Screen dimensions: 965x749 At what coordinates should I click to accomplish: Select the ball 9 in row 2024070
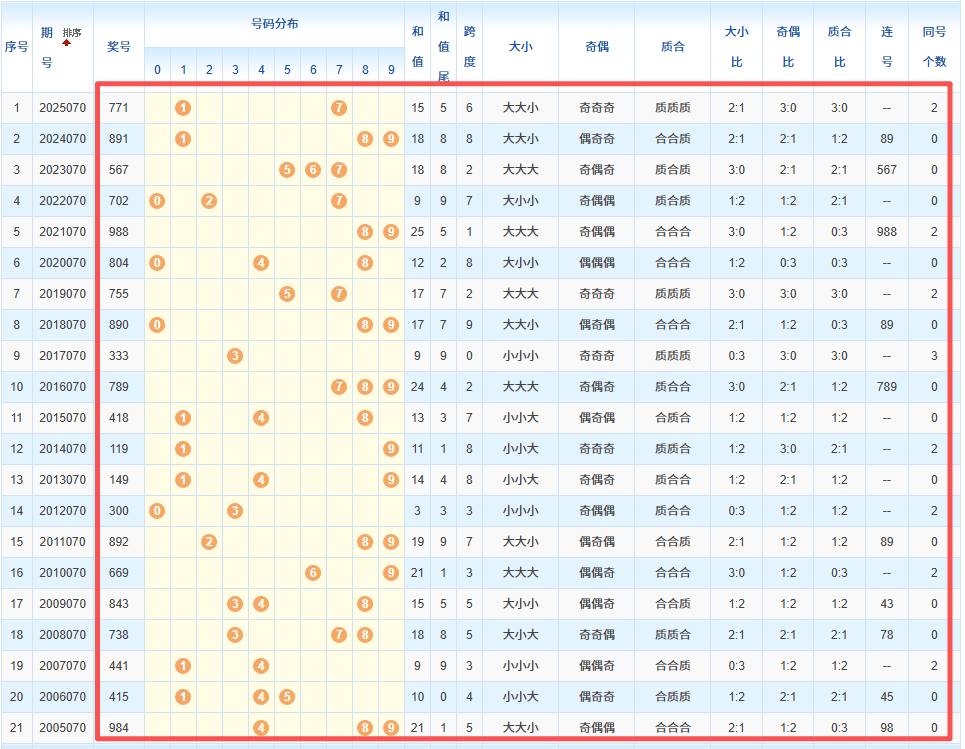[x=391, y=139]
